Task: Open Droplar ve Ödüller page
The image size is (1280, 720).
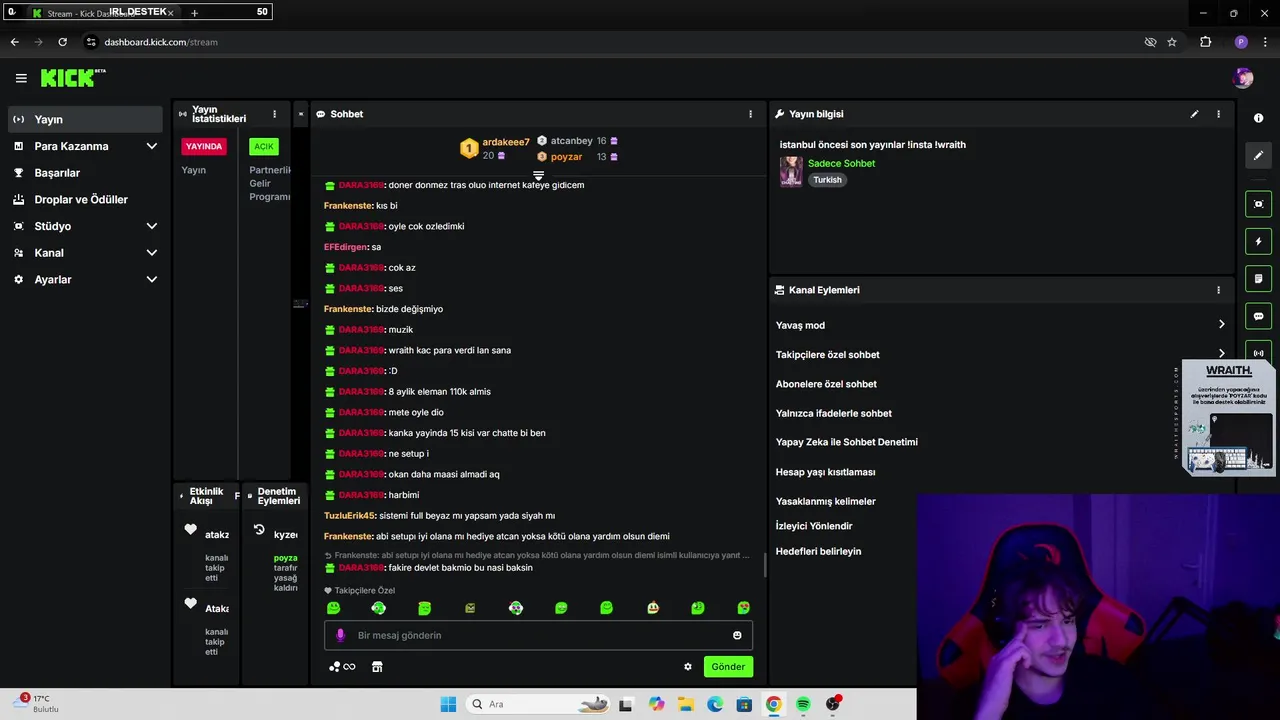Action: [x=85, y=199]
